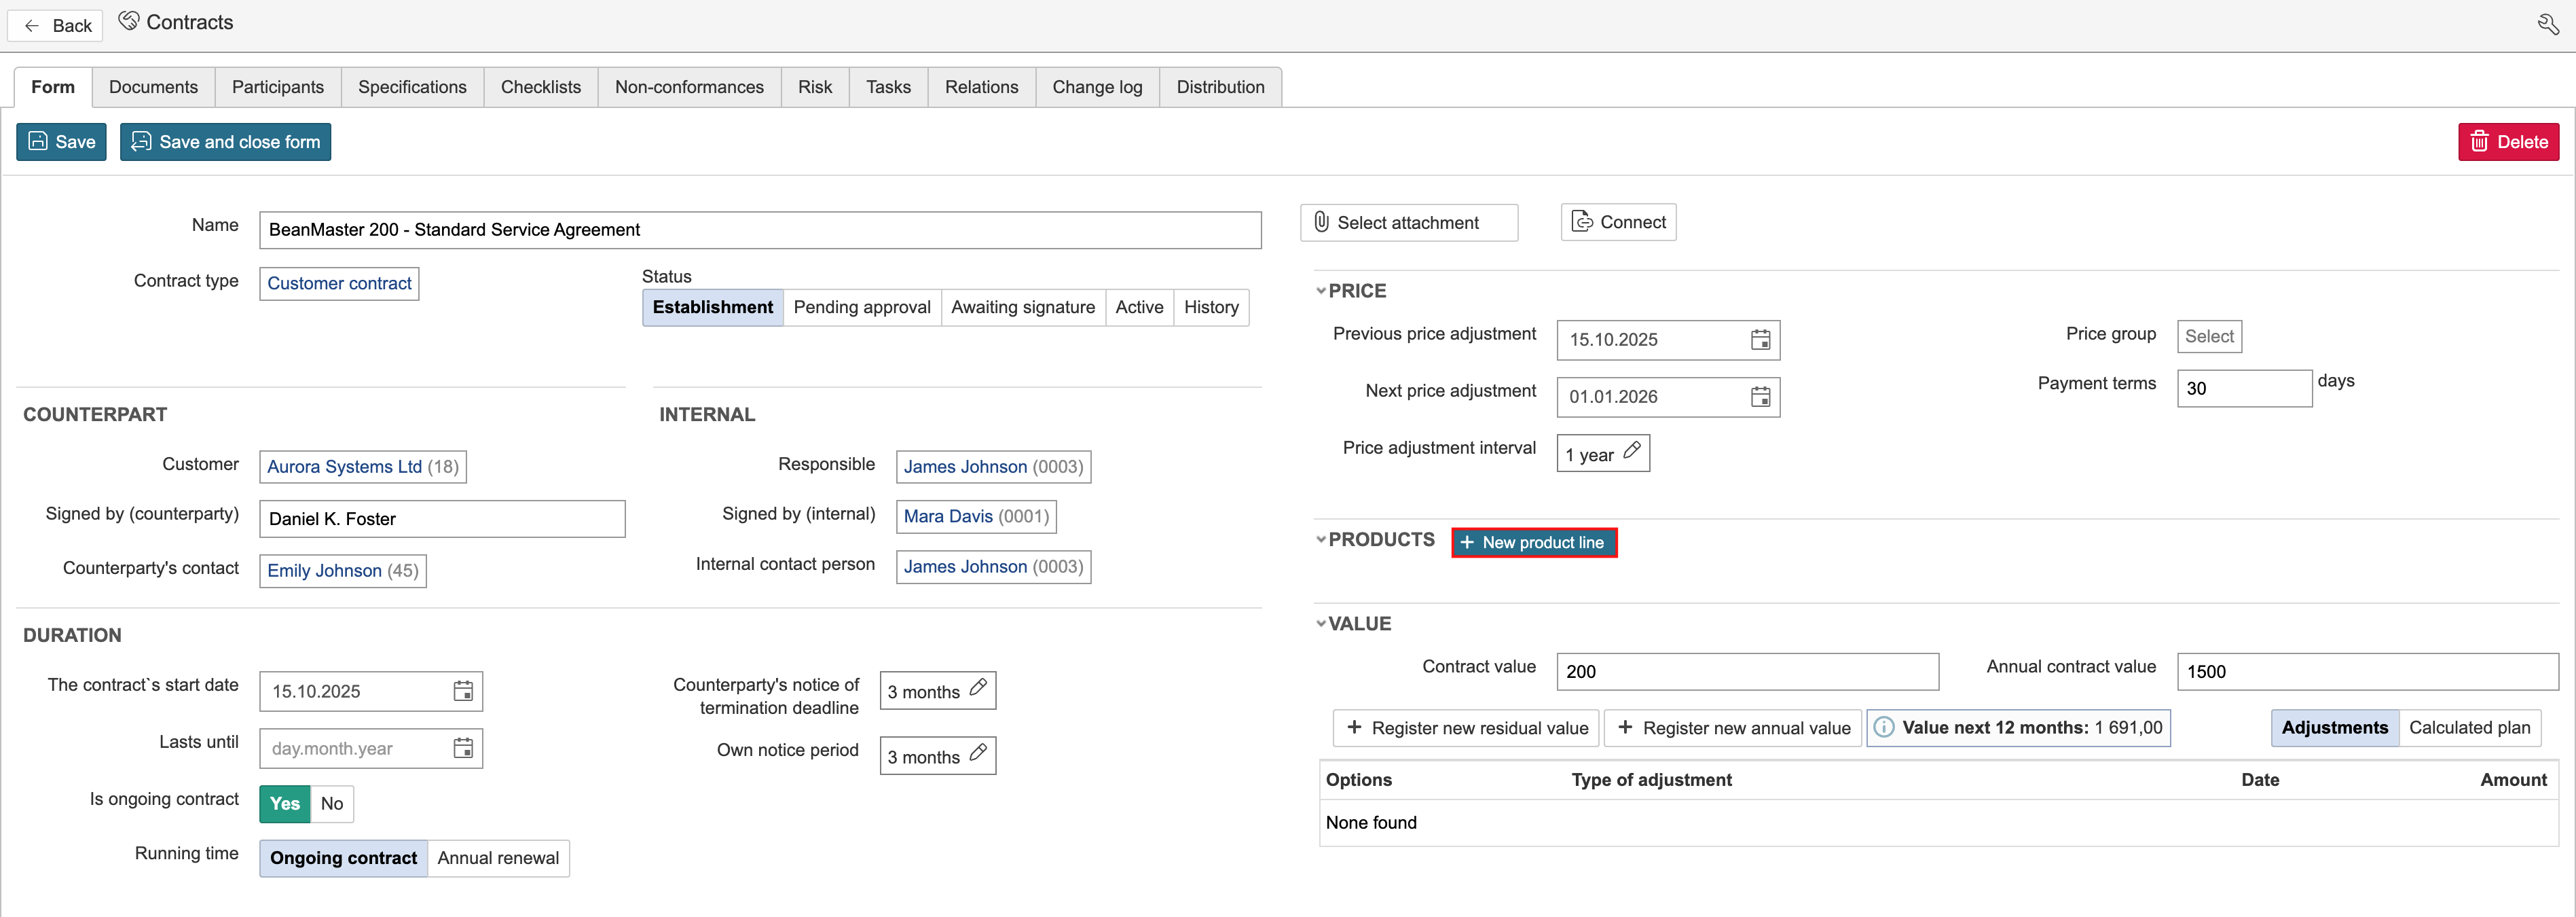Click Value next 12 months text
This screenshot has width=2576, height=917.
(x=2031, y=727)
